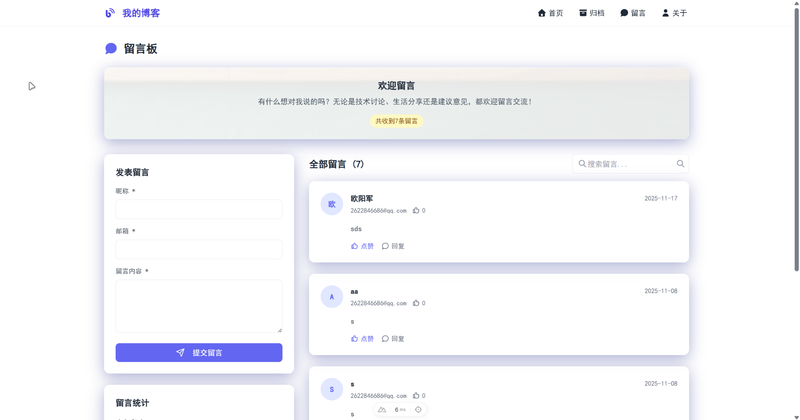Click the triangle icon in the bottom floating toolbar
The height and width of the screenshot is (420, 800).
click(x=382, y=410)
